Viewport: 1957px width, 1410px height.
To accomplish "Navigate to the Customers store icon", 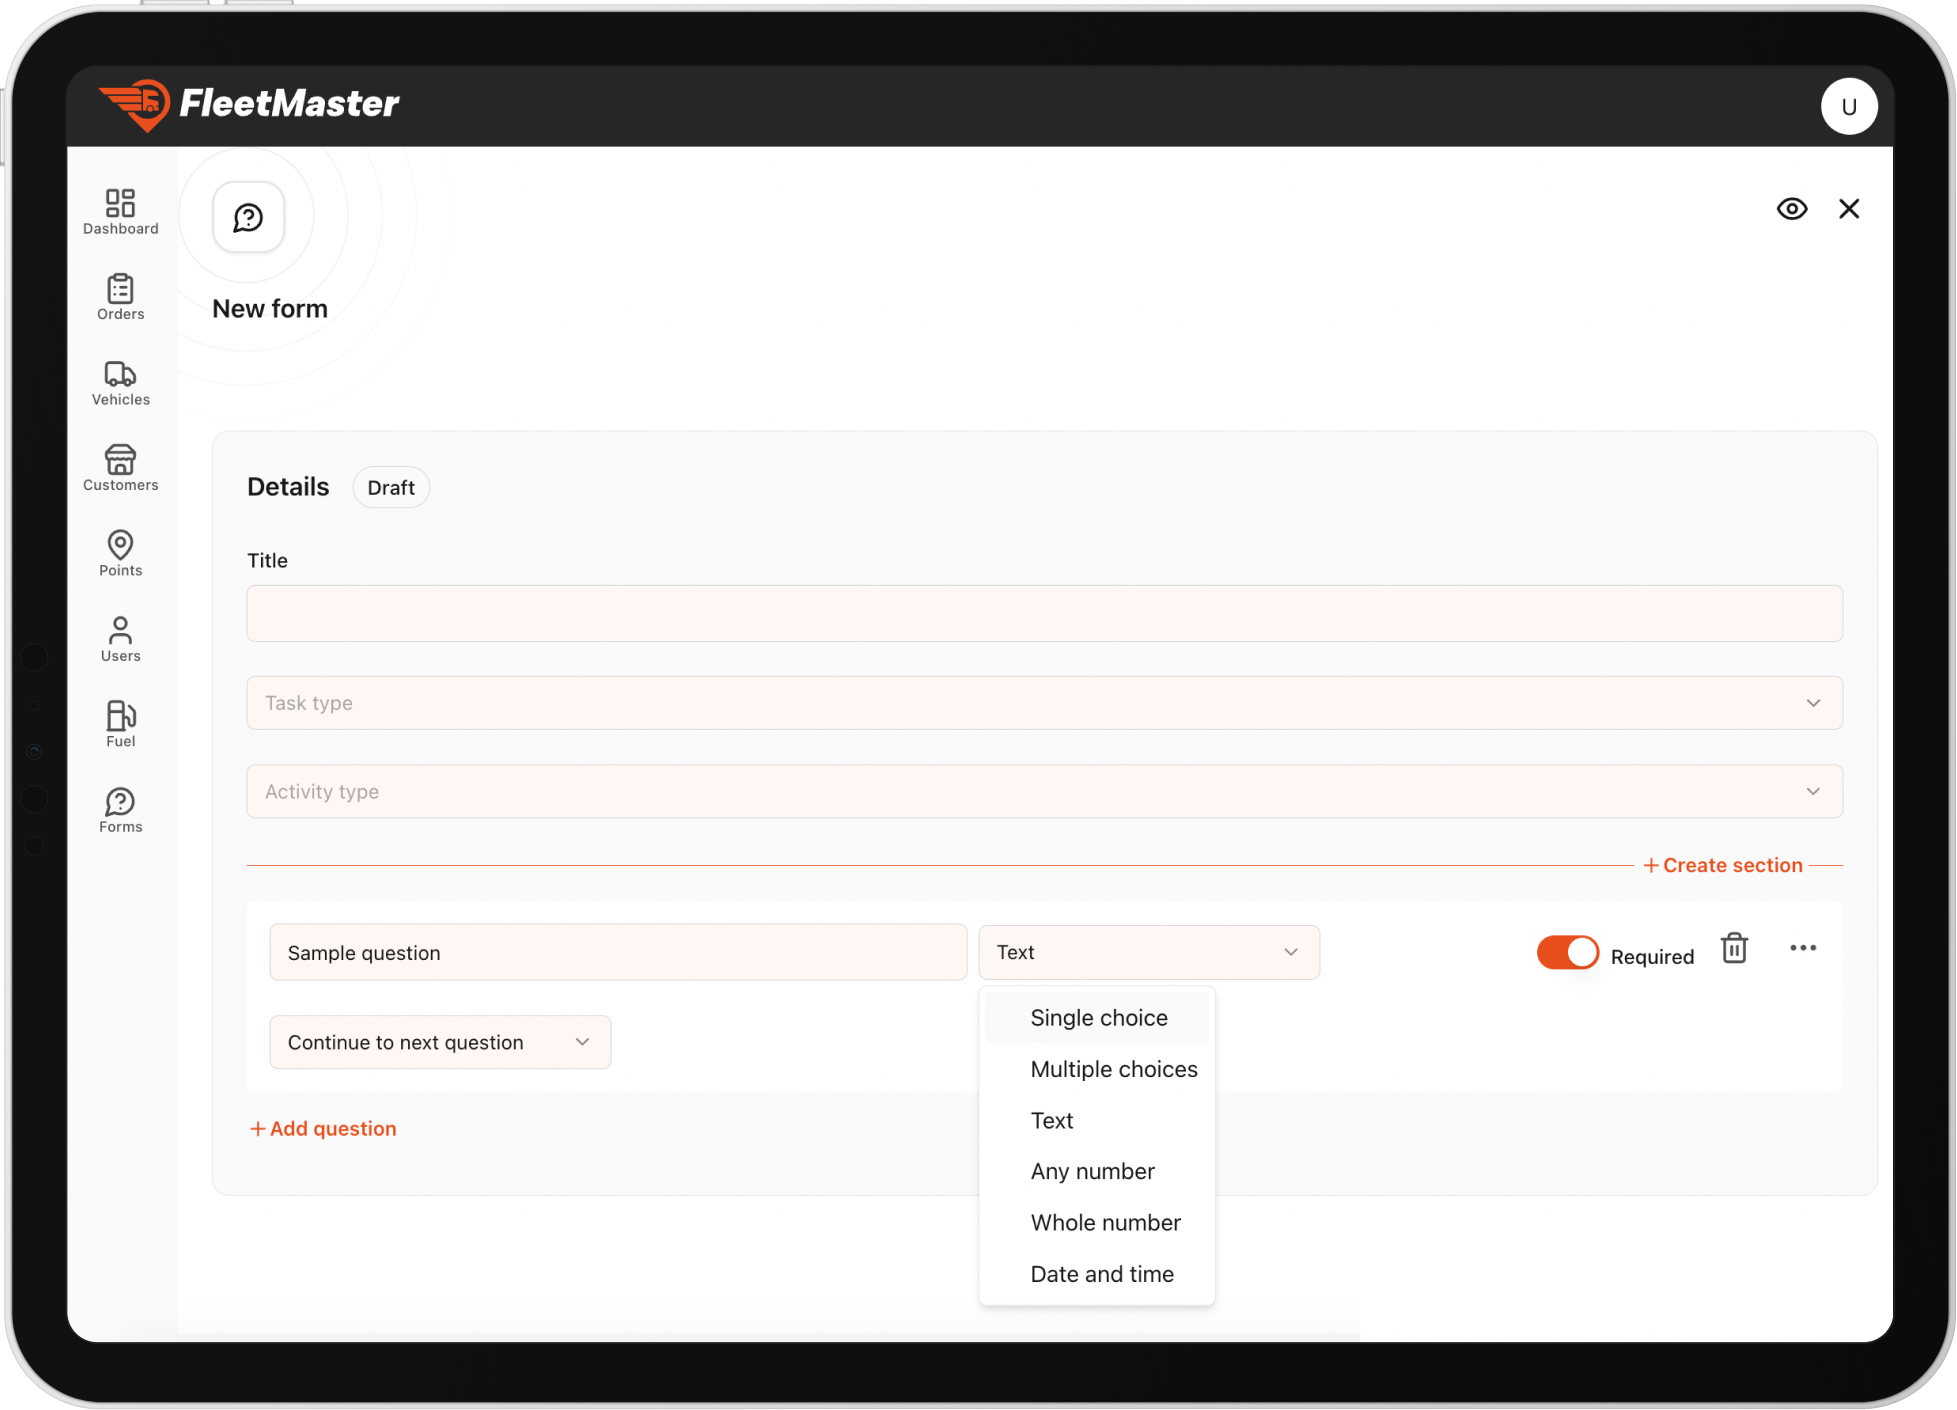I will pos(120,468).
